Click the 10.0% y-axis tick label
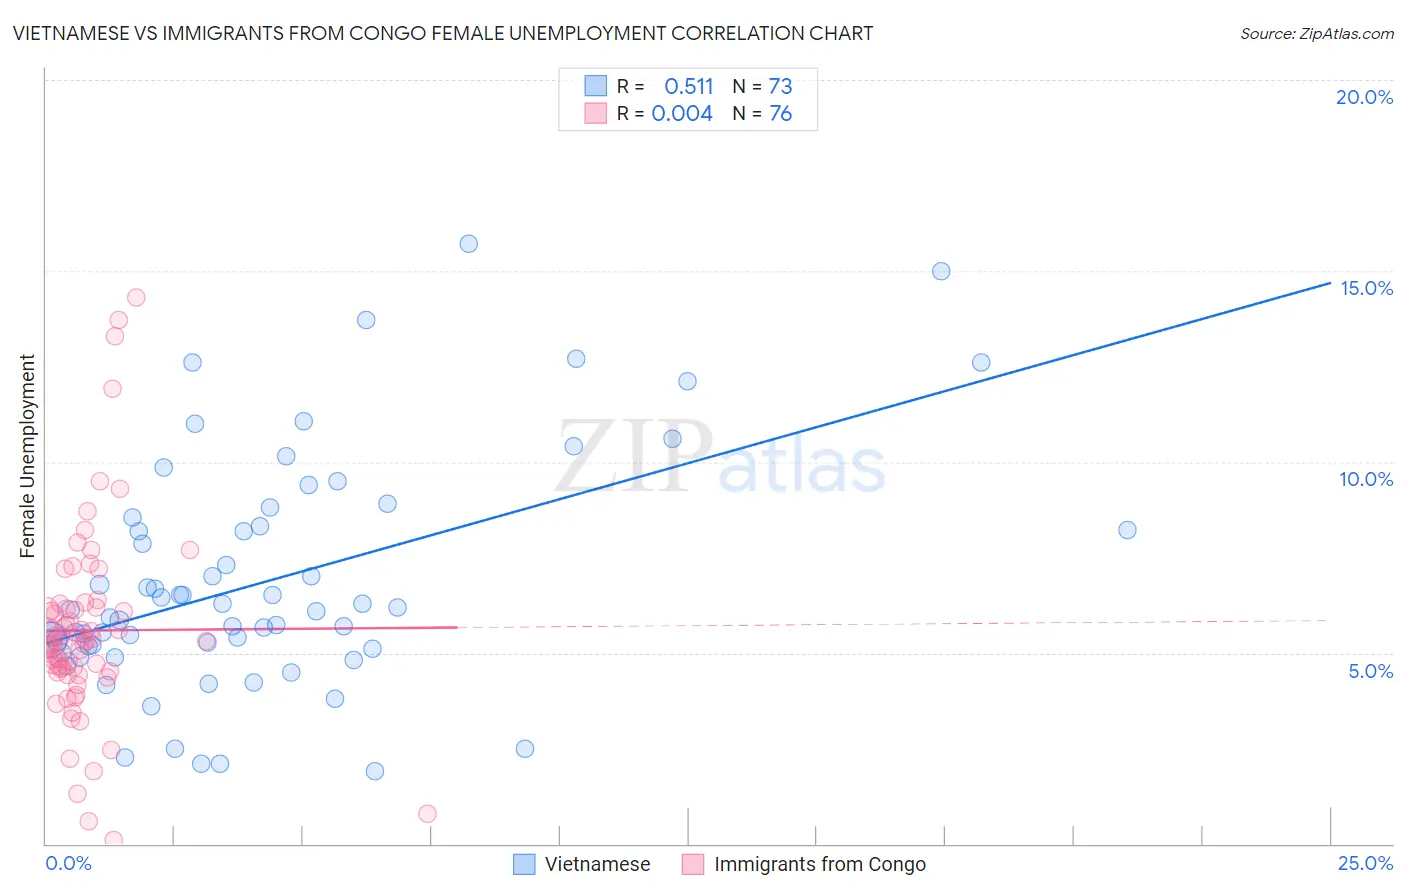The height and width of the screenshot is (892, 1406). (1366, 479)
